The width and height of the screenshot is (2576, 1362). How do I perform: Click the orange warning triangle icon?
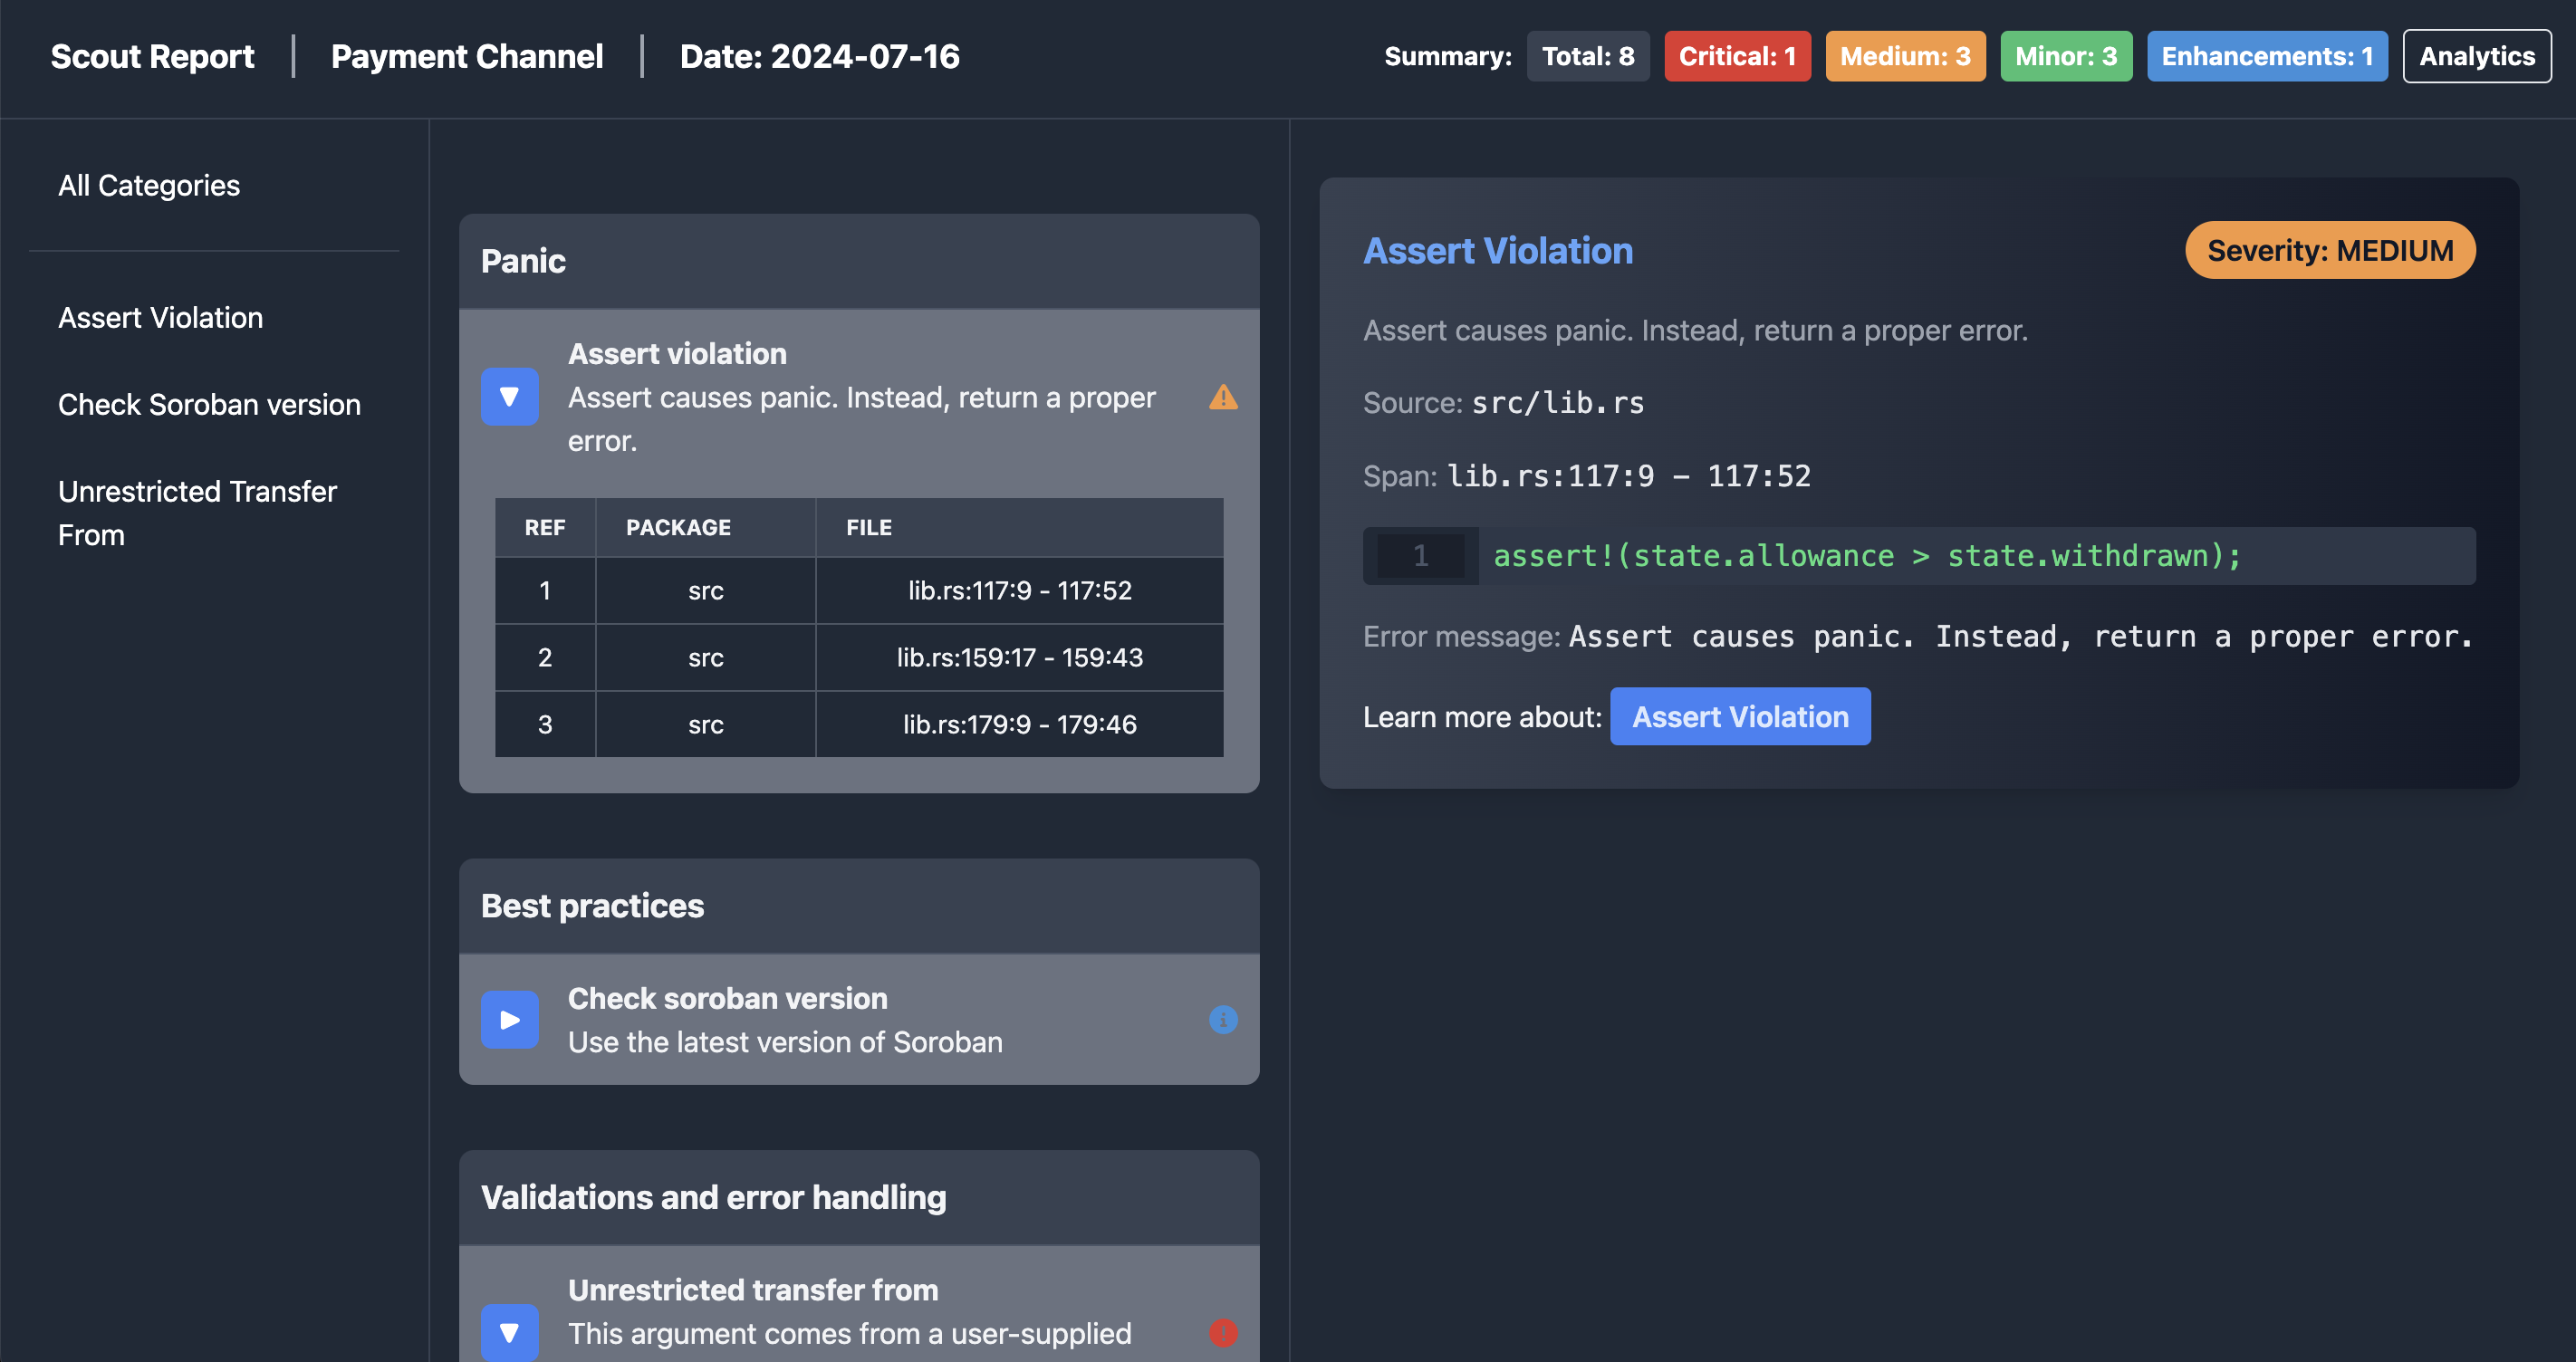point(1222,398)
